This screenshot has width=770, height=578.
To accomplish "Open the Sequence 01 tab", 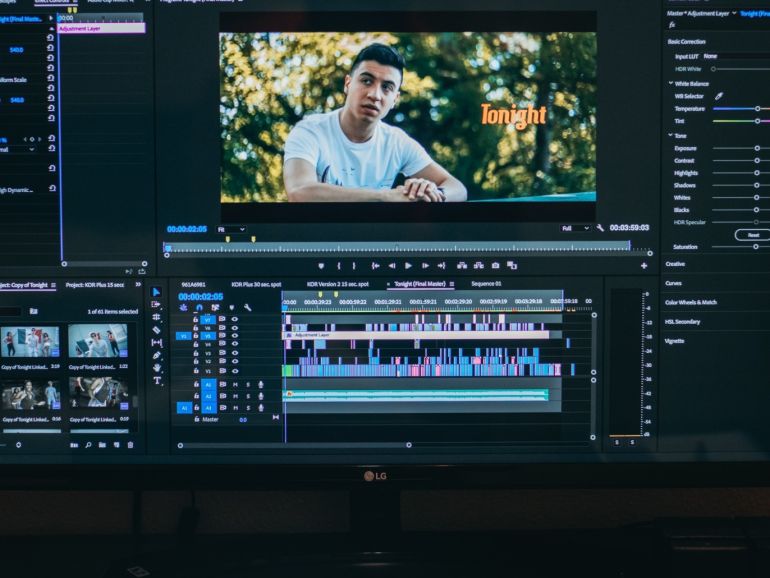I will tap(486, 284).
